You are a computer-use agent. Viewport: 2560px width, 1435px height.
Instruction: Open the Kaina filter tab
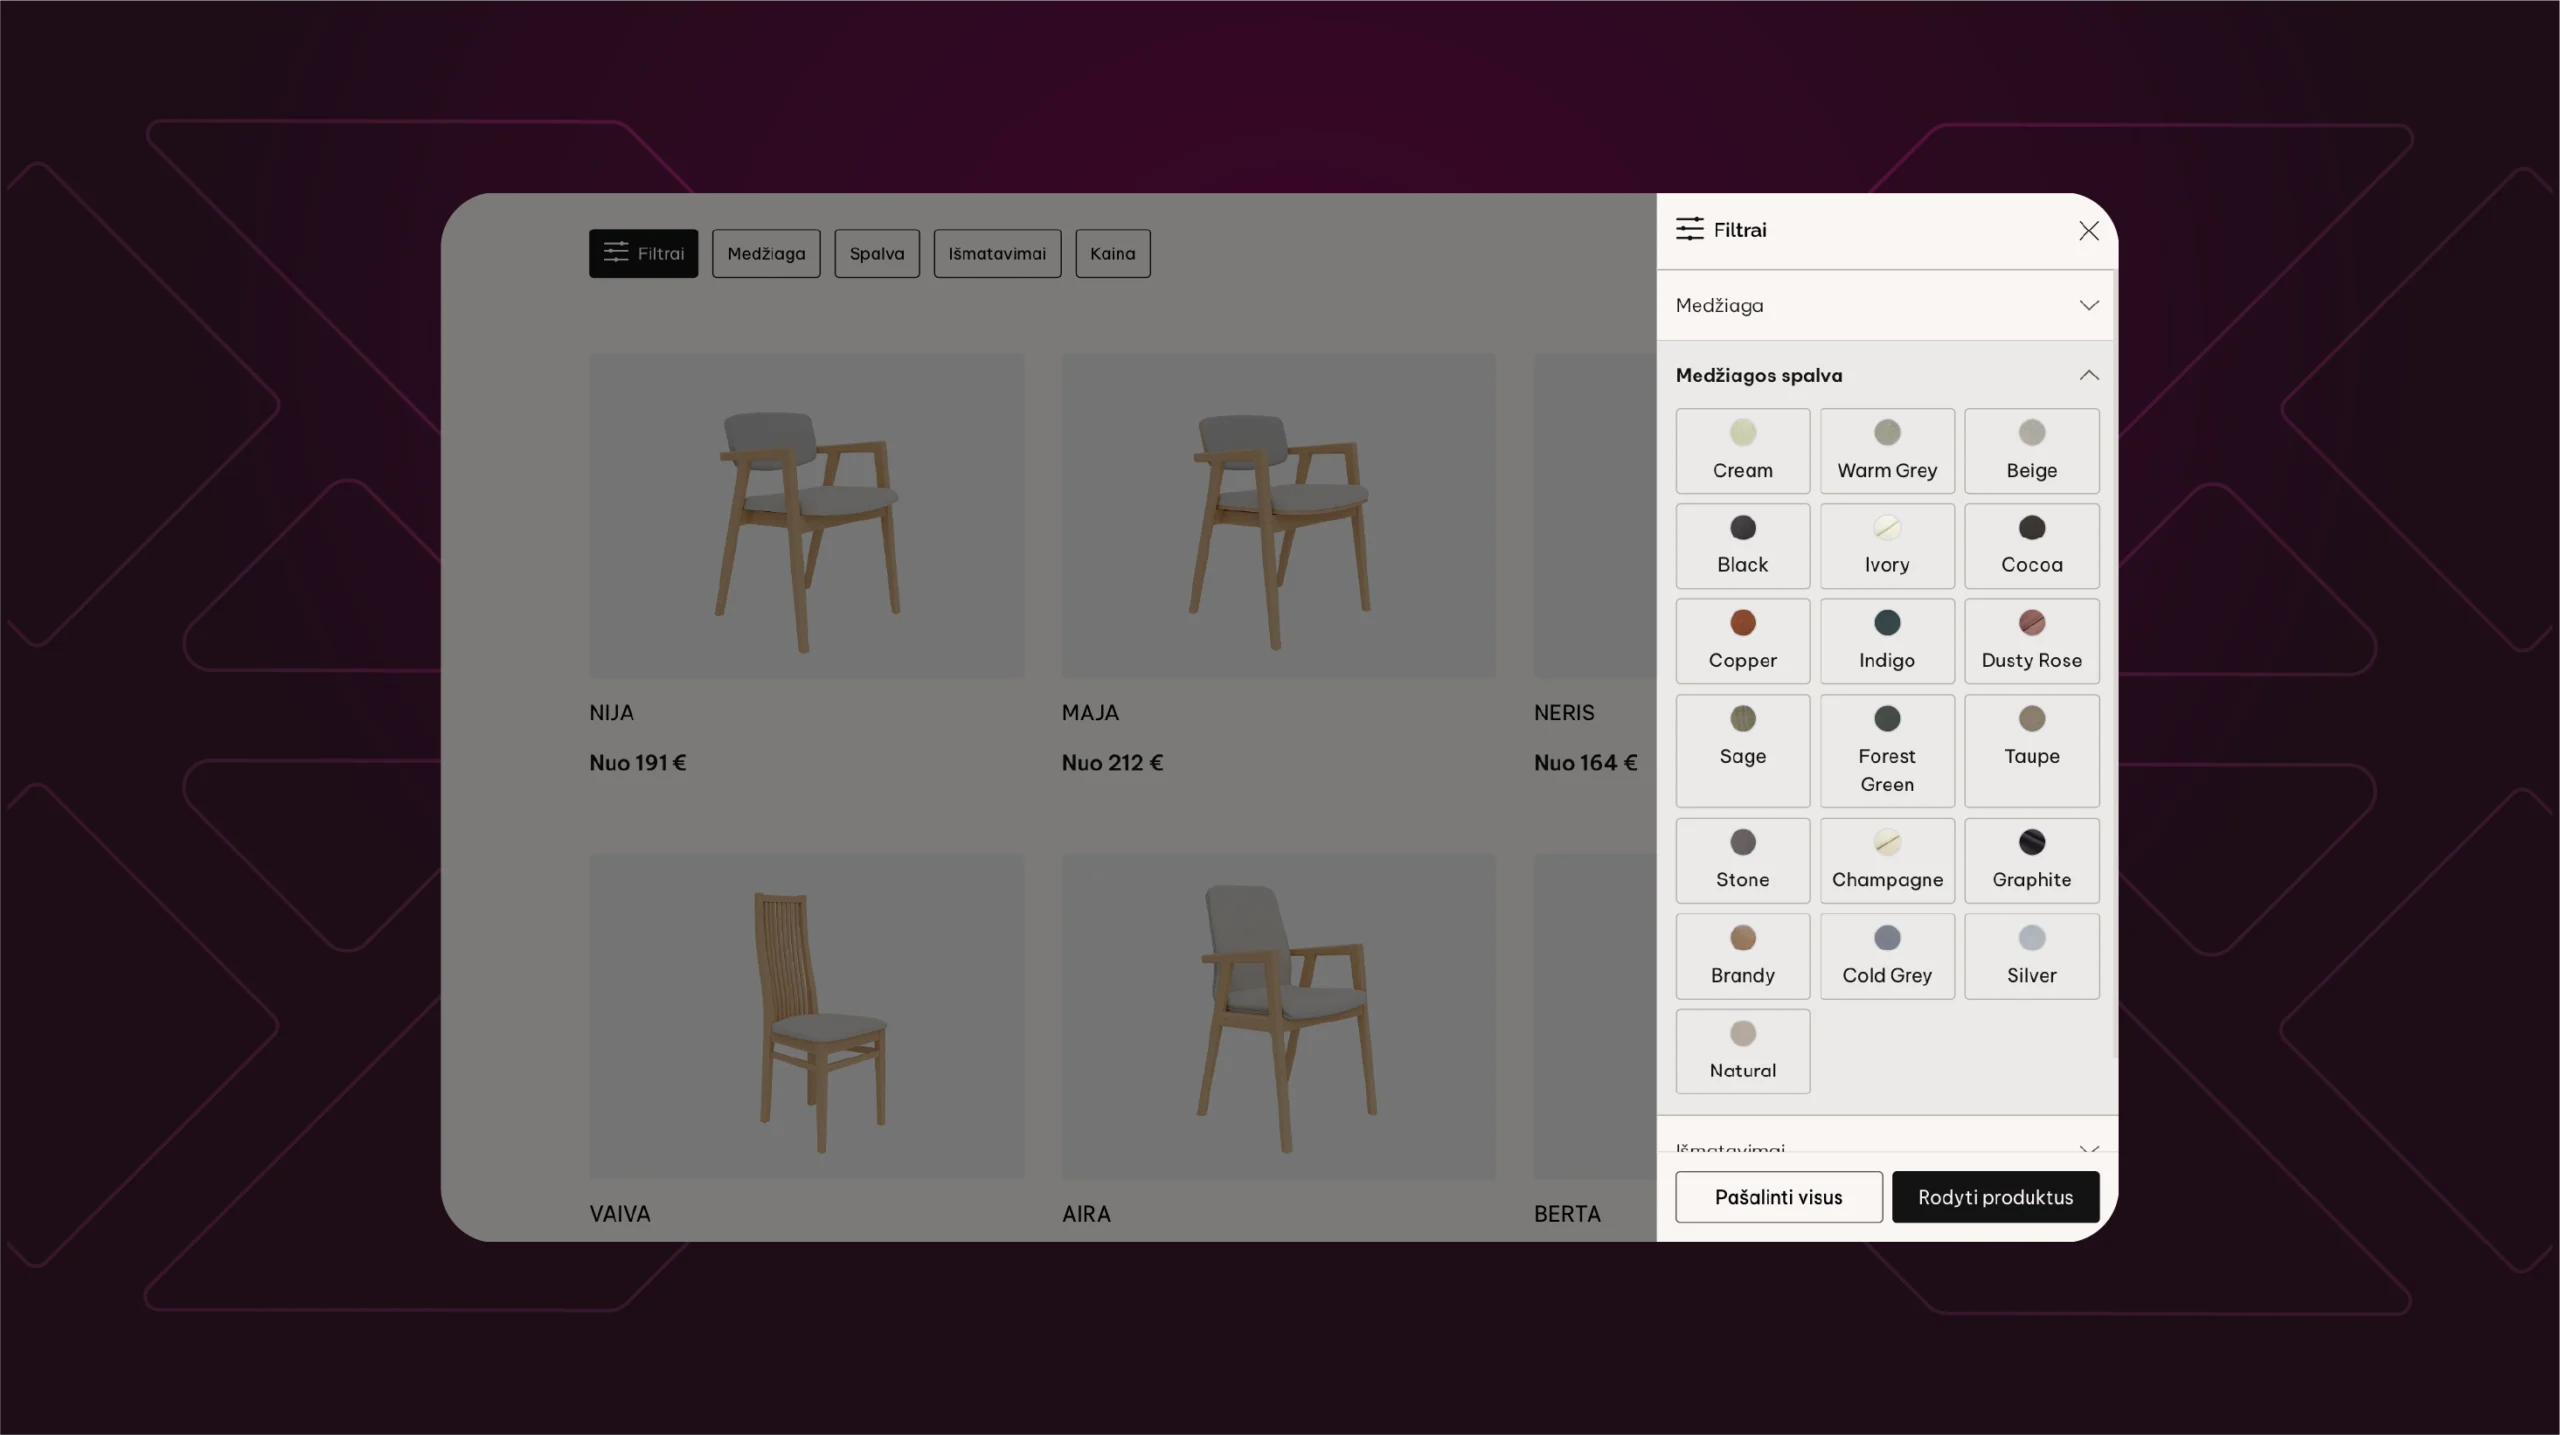pos(1112,253)
